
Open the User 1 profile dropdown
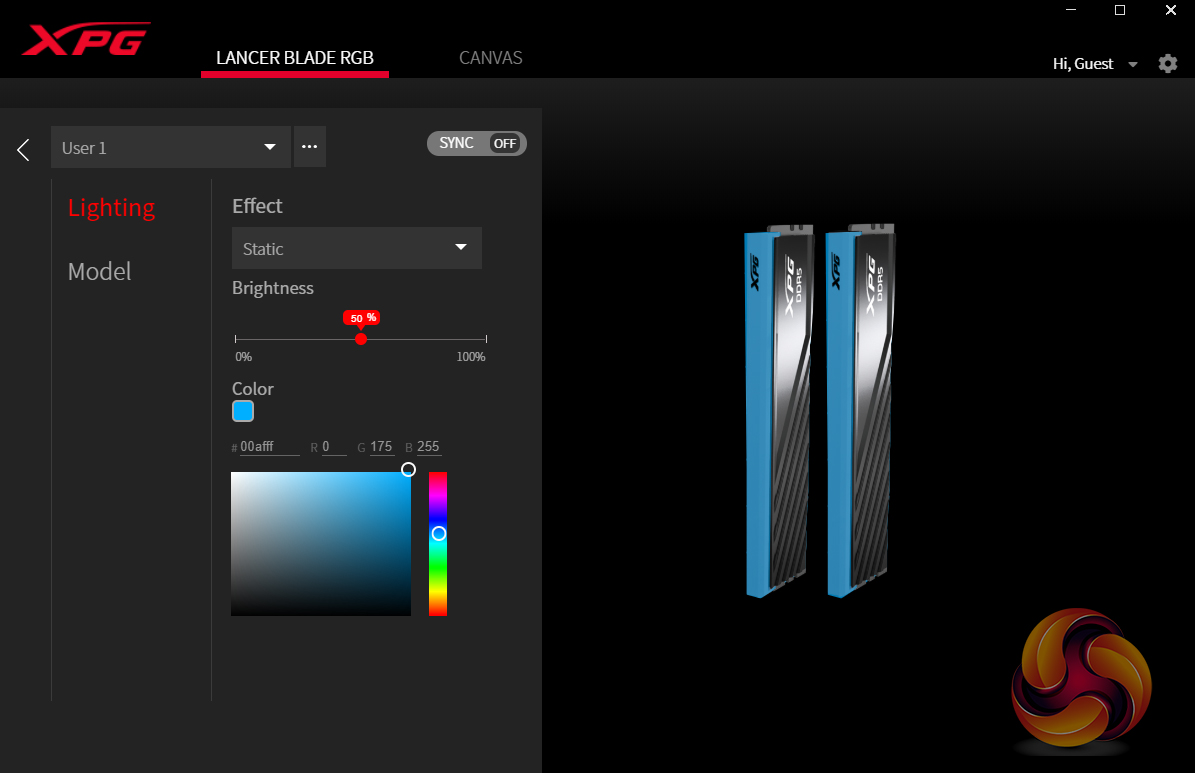(x=171, y=147)
